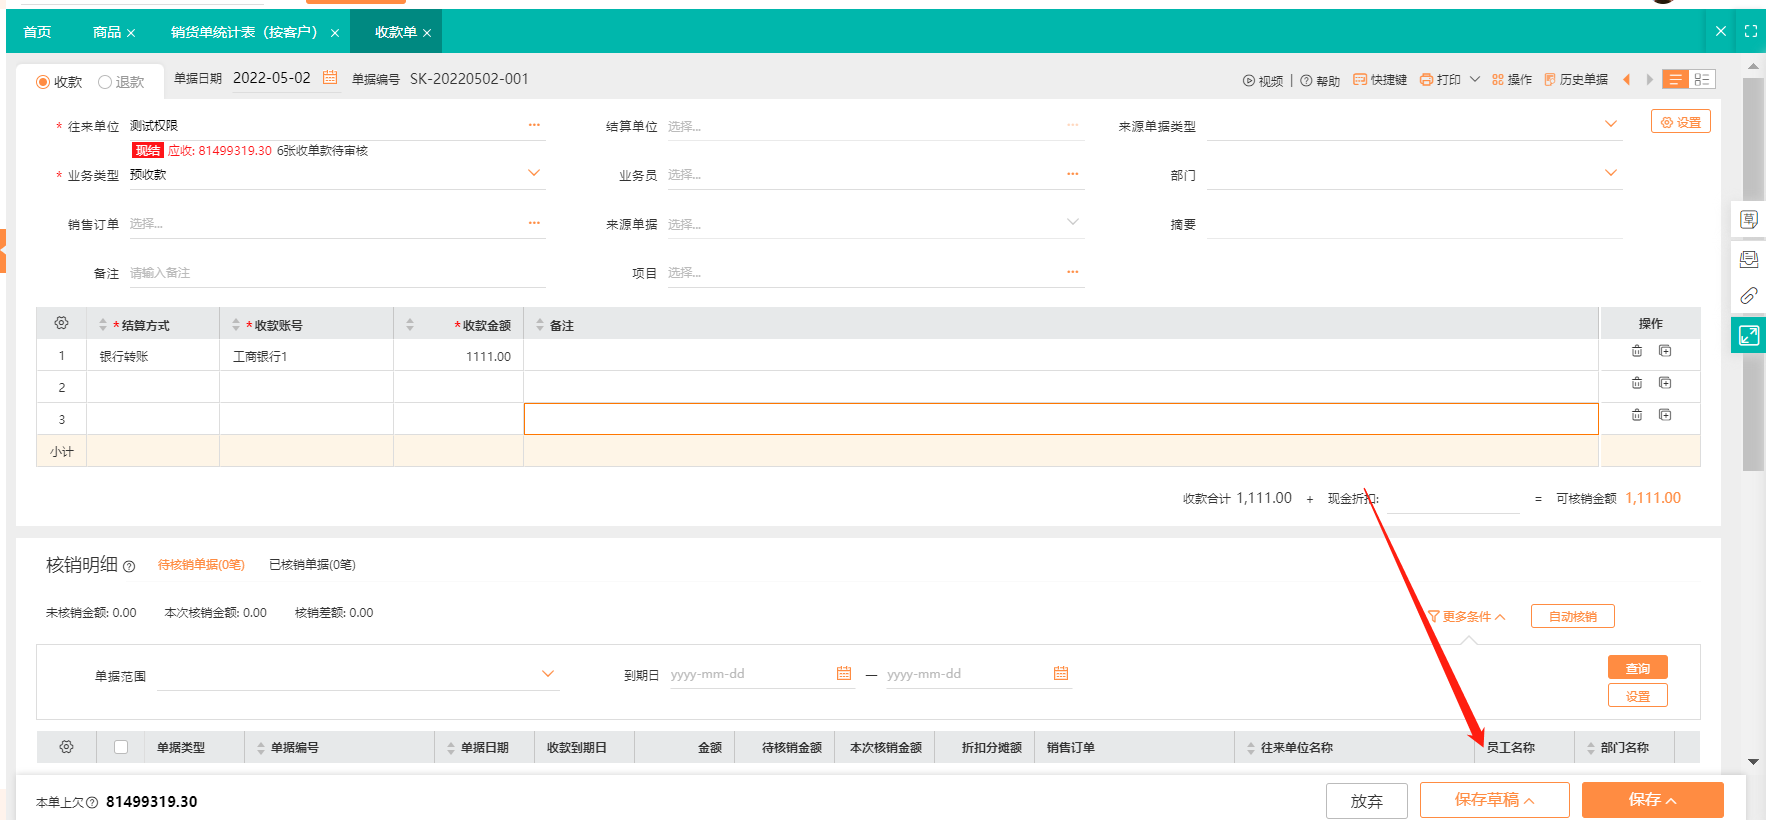Expand the 来源单据类型 dropdown
This screenshot has height=820, width=1766.
pyautogui.click(x=1610, y=125)
